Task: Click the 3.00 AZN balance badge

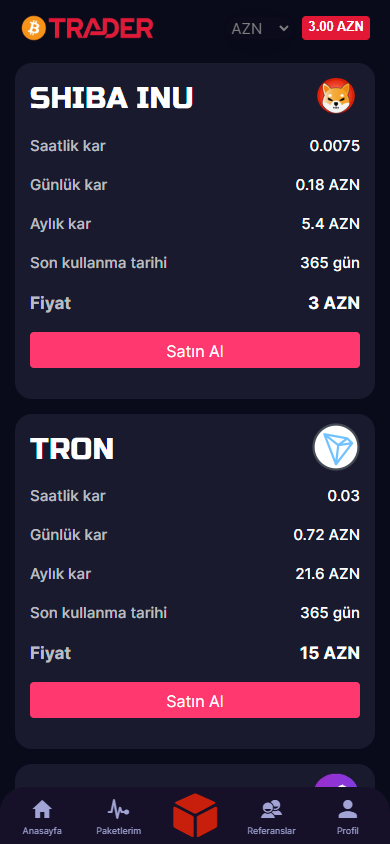Action: 336,28
